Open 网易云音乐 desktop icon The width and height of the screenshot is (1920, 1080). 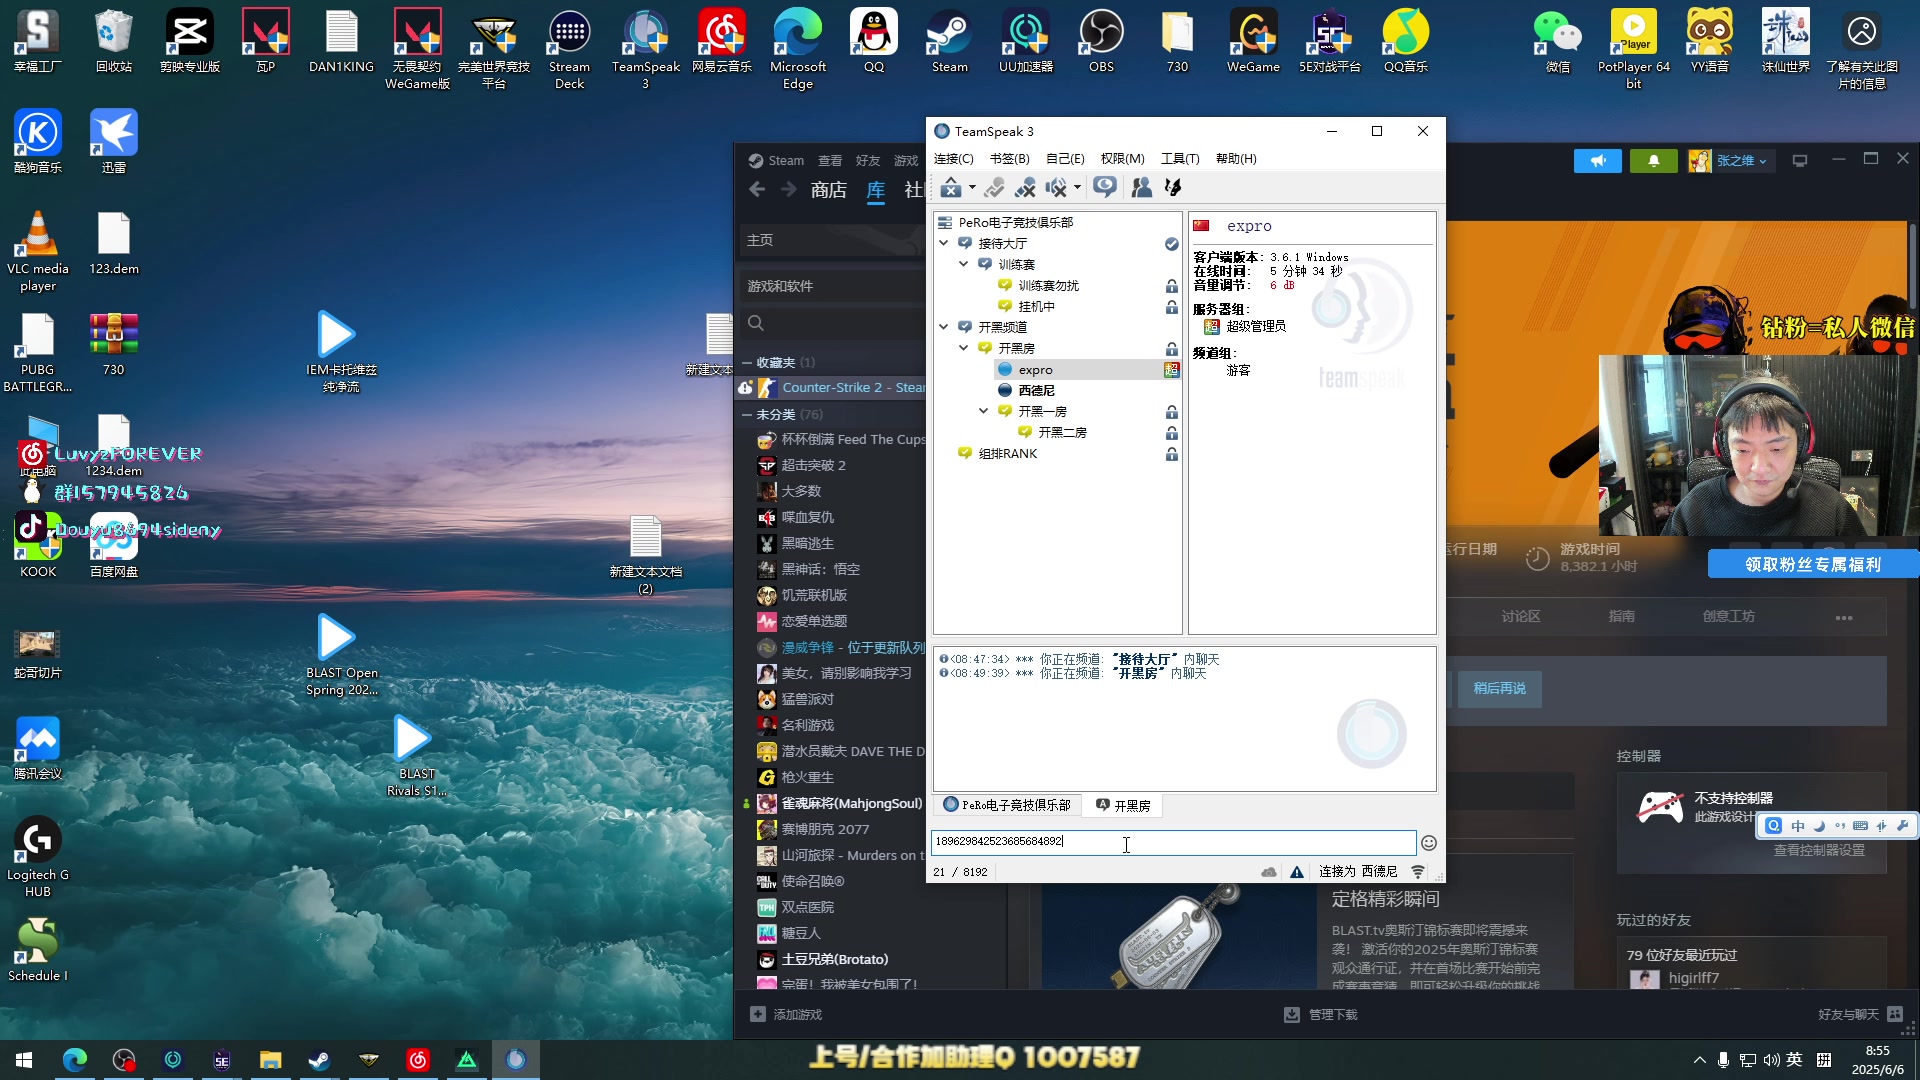[722, 42]
